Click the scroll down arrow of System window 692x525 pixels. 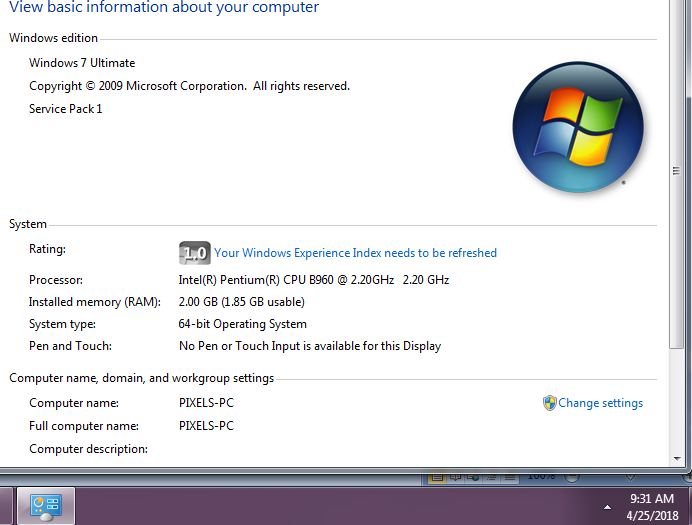pyautogui.click(x=677, y=459)
